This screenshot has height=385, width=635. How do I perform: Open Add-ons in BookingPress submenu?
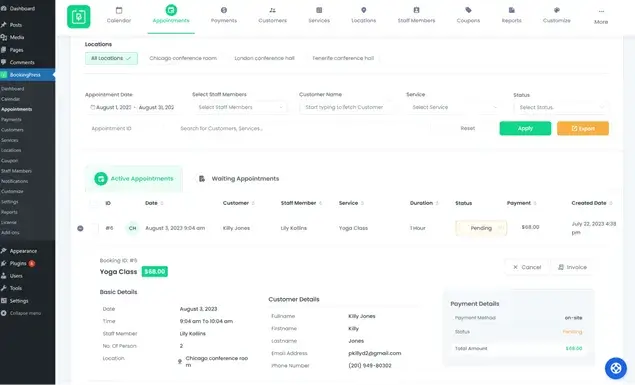tap(10, 233)
